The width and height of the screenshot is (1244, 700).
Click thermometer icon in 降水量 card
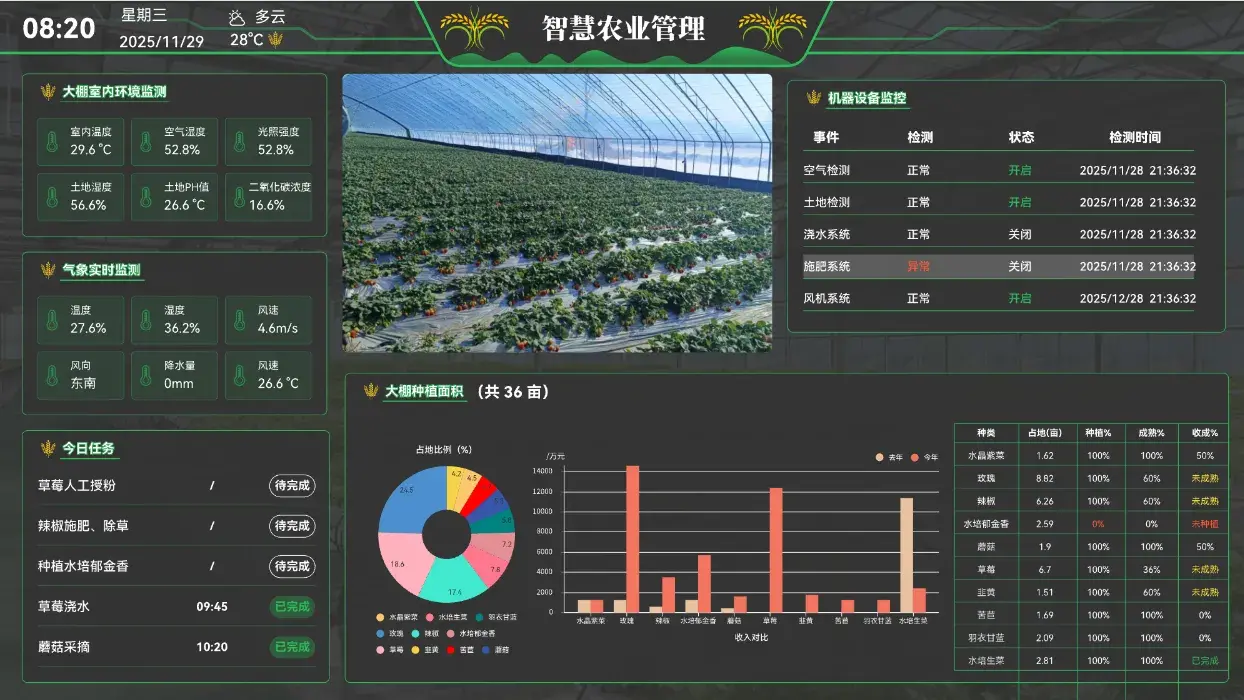point(146,375)
